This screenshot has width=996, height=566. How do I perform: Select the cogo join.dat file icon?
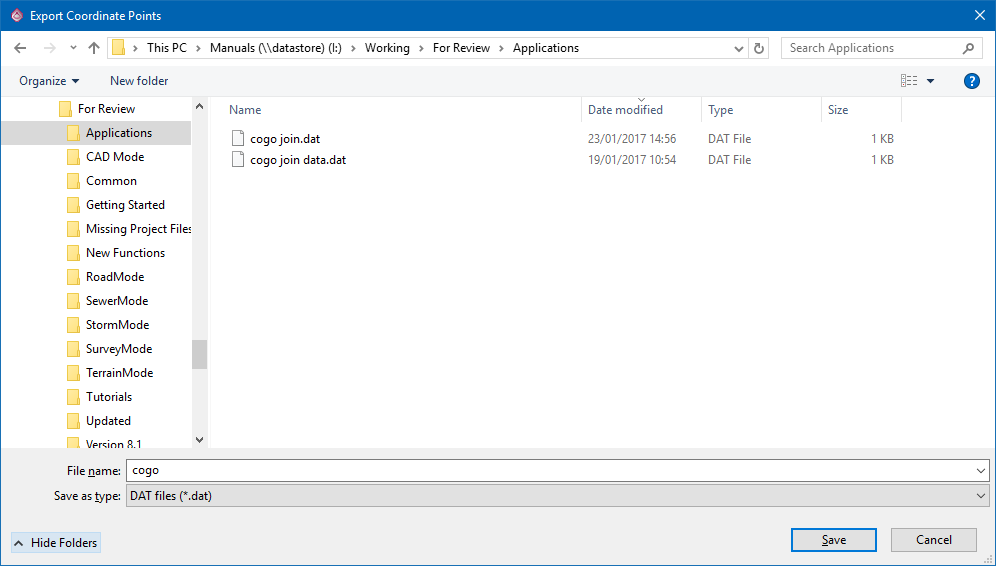(x=238, y=139)
